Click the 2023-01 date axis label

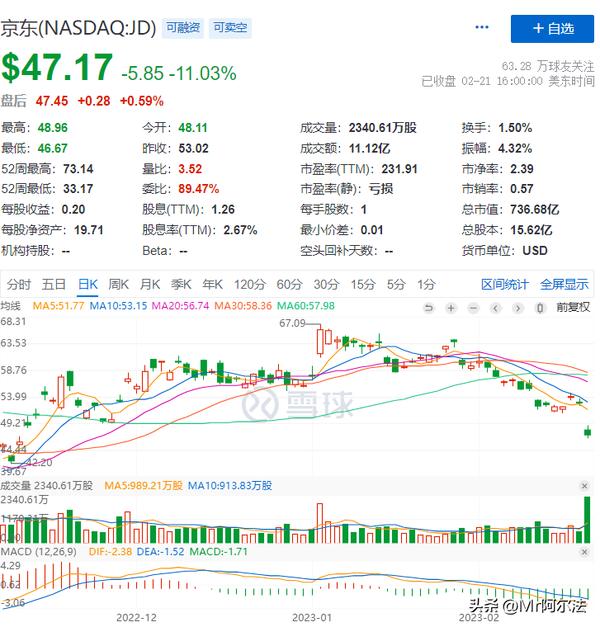point(312,617)
